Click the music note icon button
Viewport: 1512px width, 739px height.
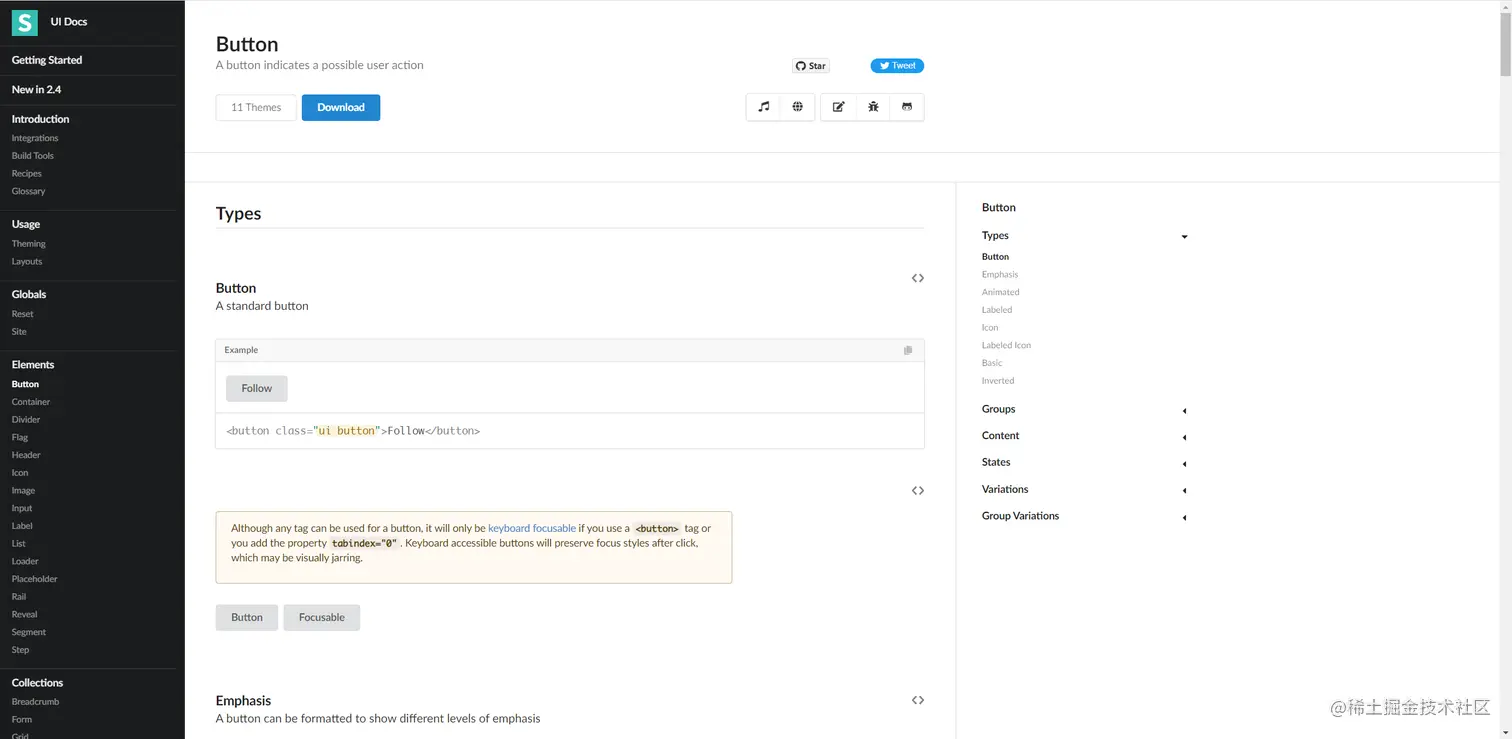pyautogui.click(x=764, y=107)
